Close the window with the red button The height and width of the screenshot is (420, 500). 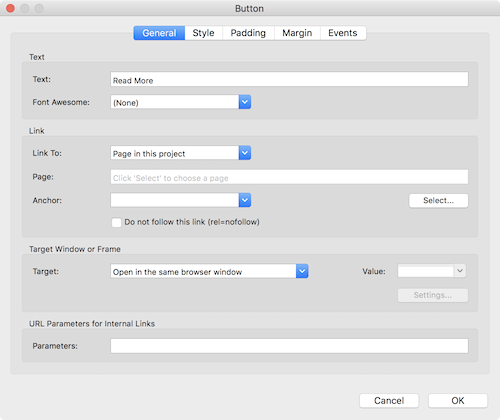(x=10, y=8)
